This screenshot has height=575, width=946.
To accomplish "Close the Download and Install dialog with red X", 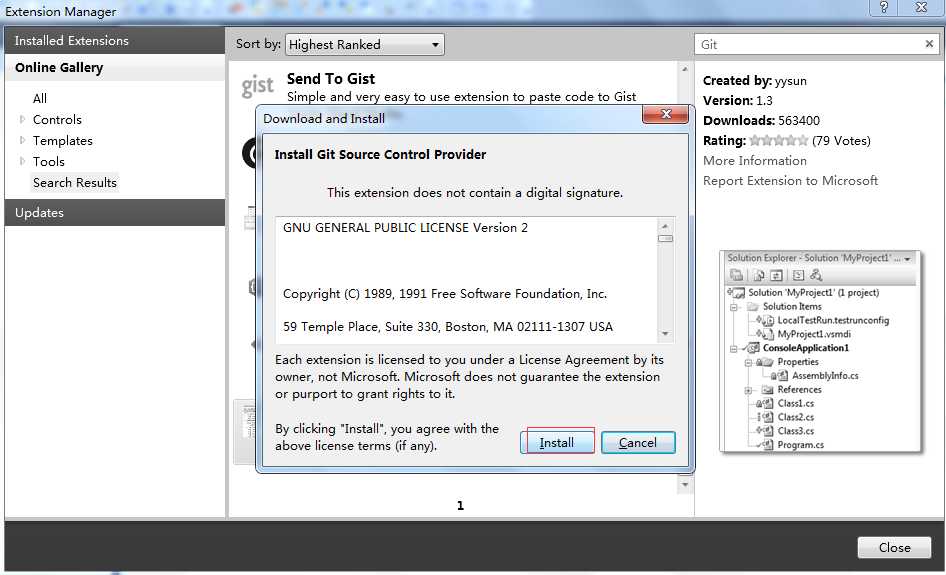I will point(665,113).
